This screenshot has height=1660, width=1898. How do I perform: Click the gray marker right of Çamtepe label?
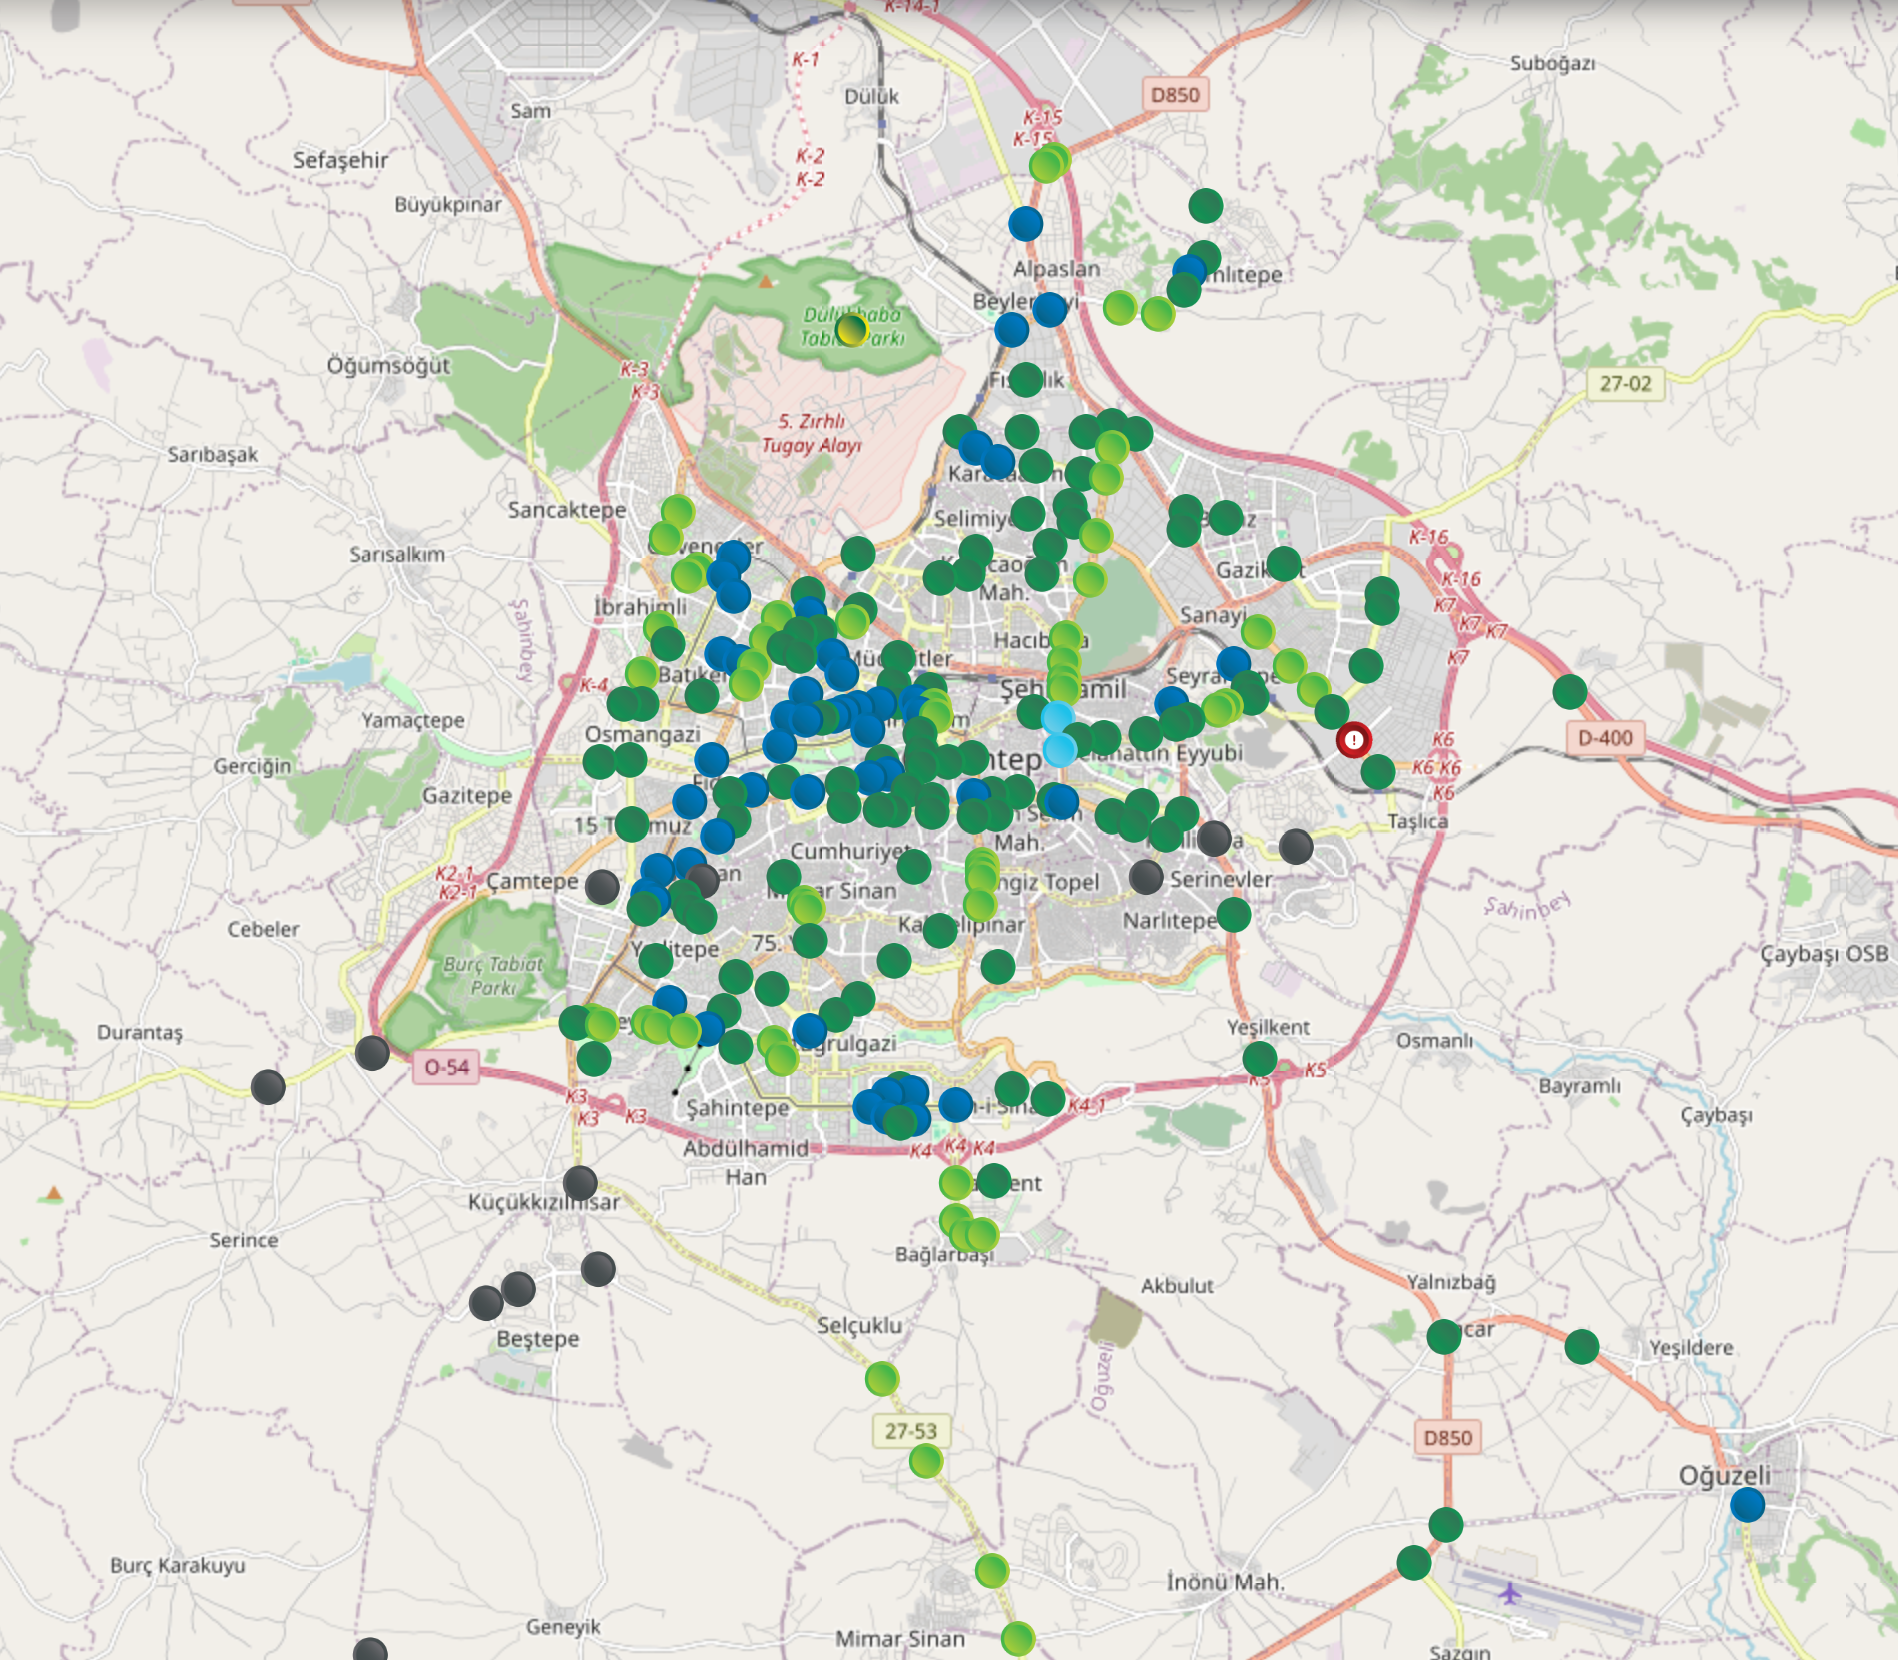(x=602, y=886)
